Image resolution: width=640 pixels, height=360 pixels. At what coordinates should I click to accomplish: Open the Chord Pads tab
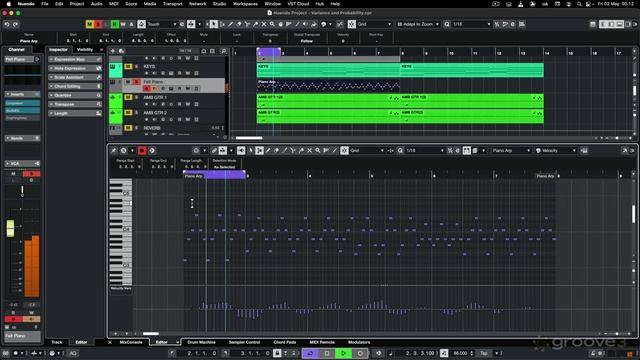(x=285, y=342)
